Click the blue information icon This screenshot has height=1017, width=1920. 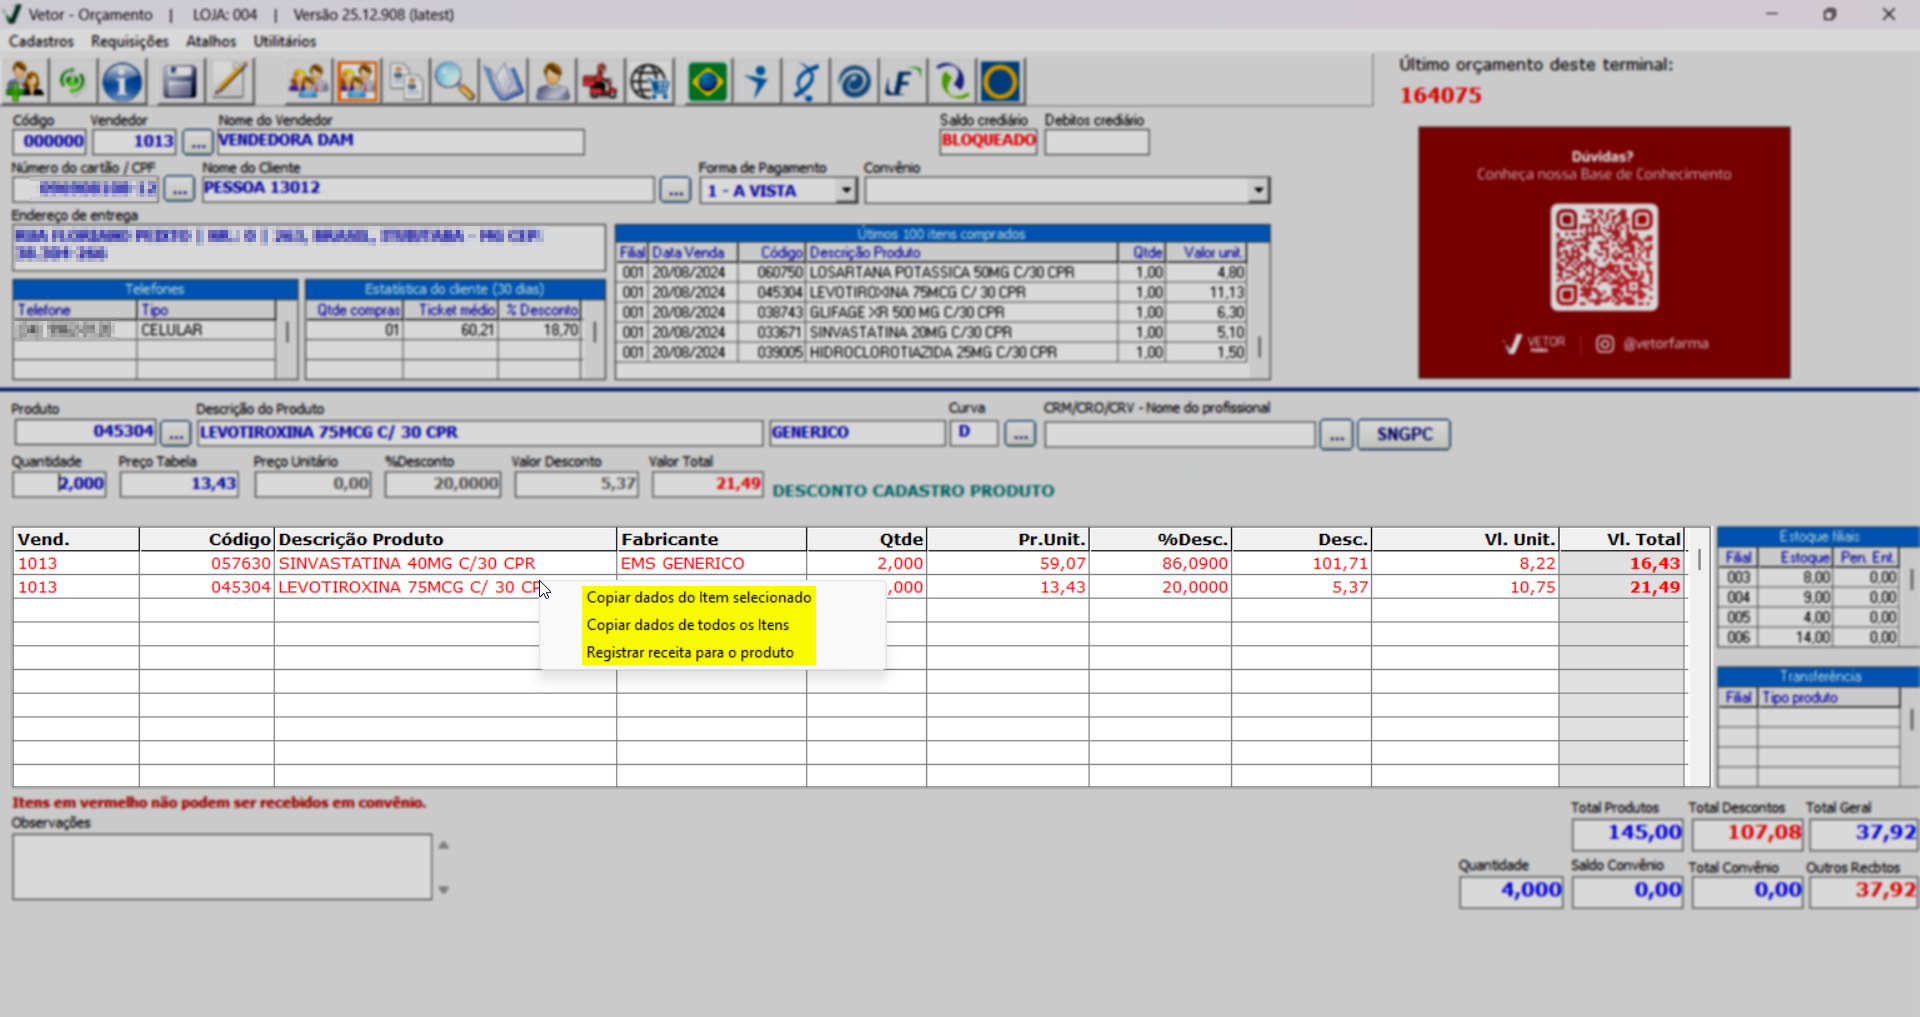click(x=123, y=82)
